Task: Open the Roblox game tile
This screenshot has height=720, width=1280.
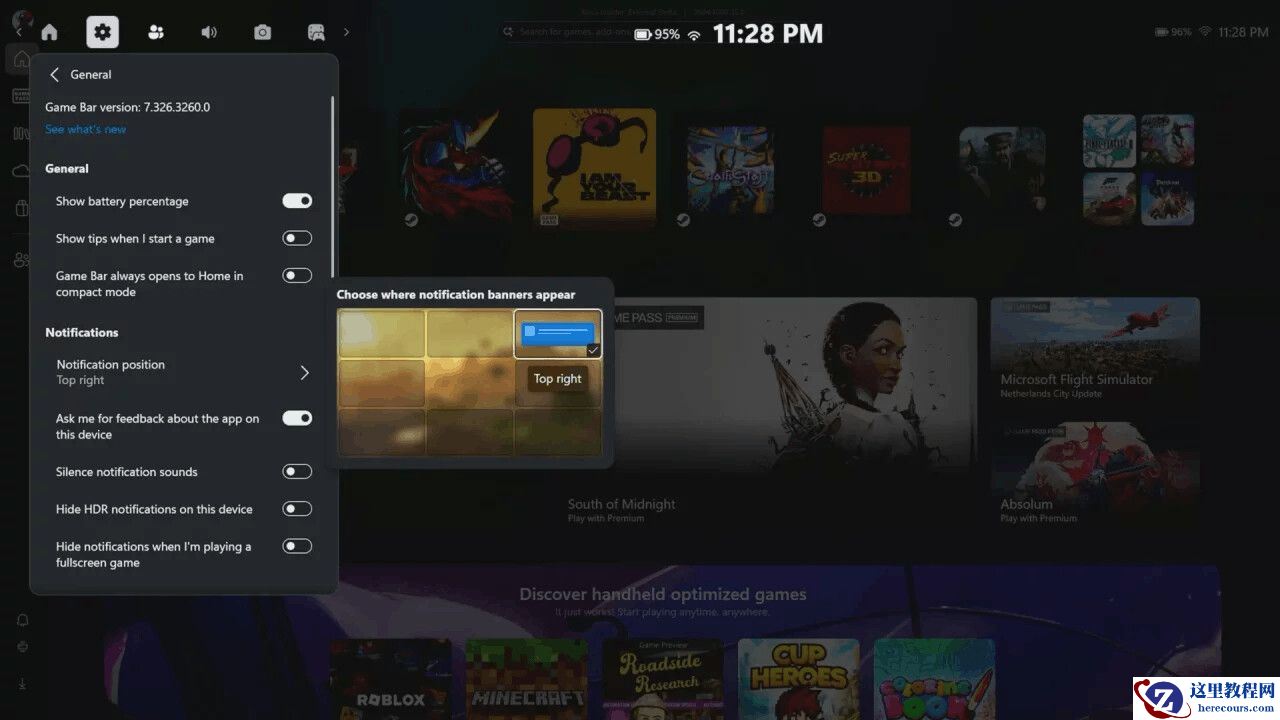Action: [x=391, y=679]
